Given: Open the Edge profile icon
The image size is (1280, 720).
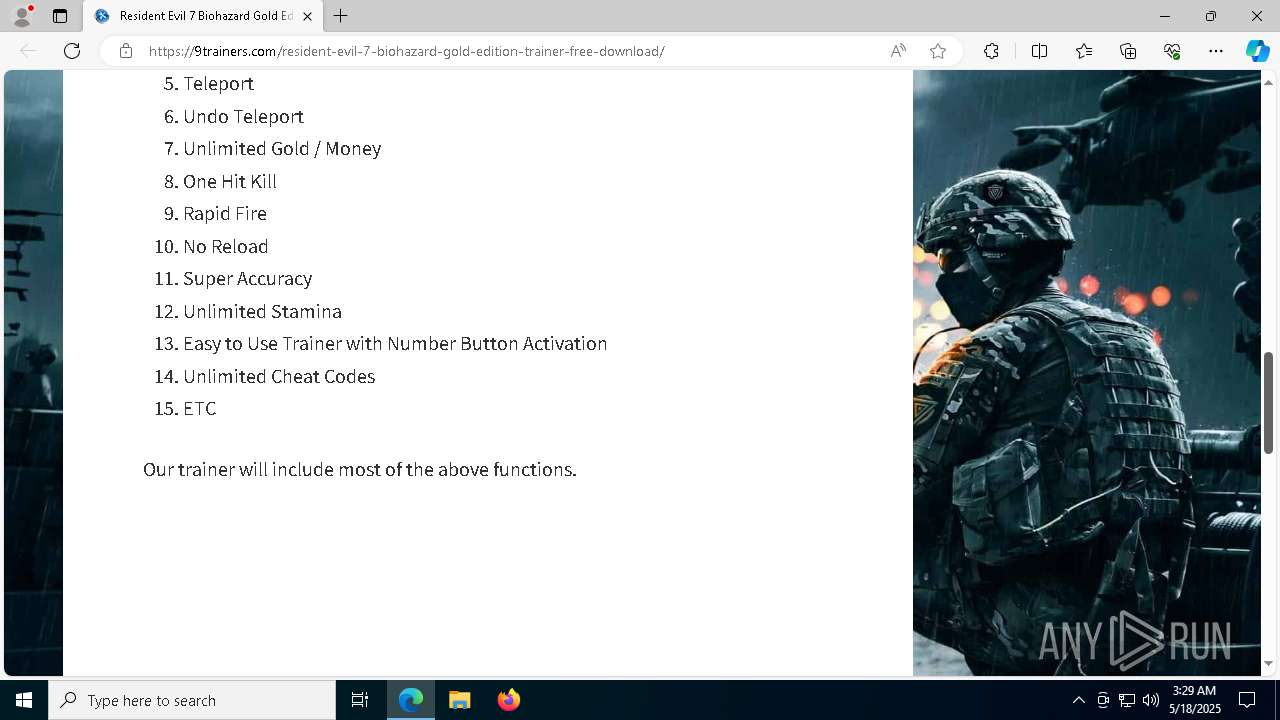Looking at the screenshot, I should click(22, 16).
